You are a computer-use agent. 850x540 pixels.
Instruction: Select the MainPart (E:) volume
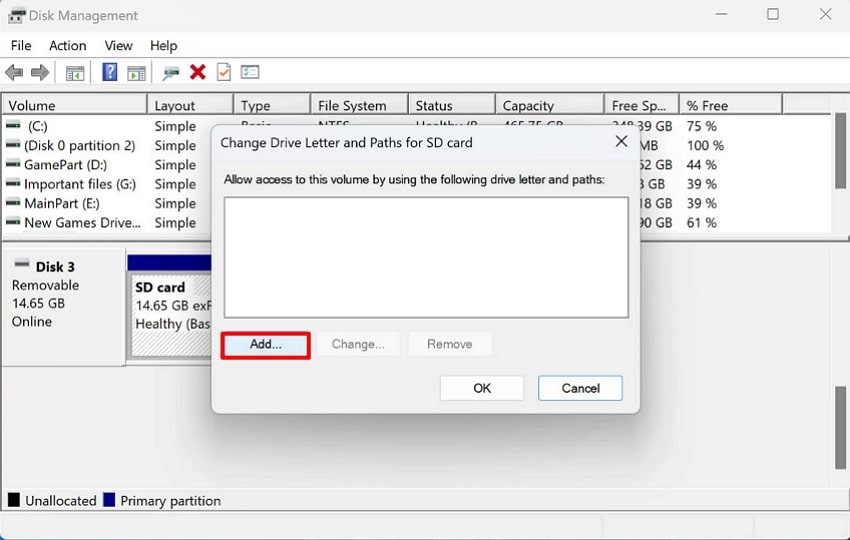point(62,203)
